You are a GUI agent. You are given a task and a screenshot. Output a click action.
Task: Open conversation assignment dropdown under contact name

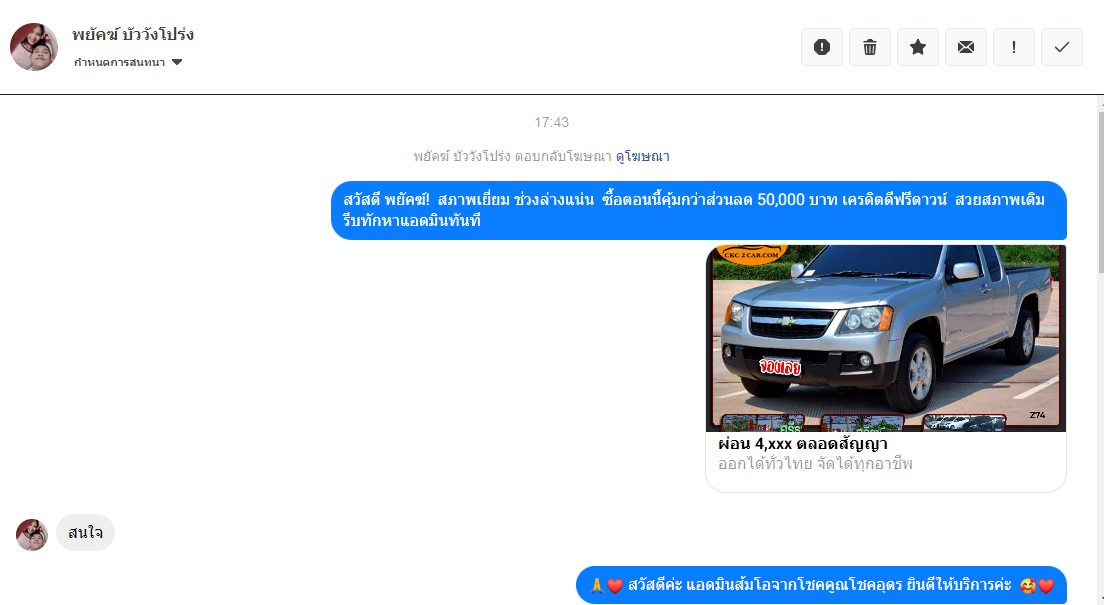(x=128, y=62)
